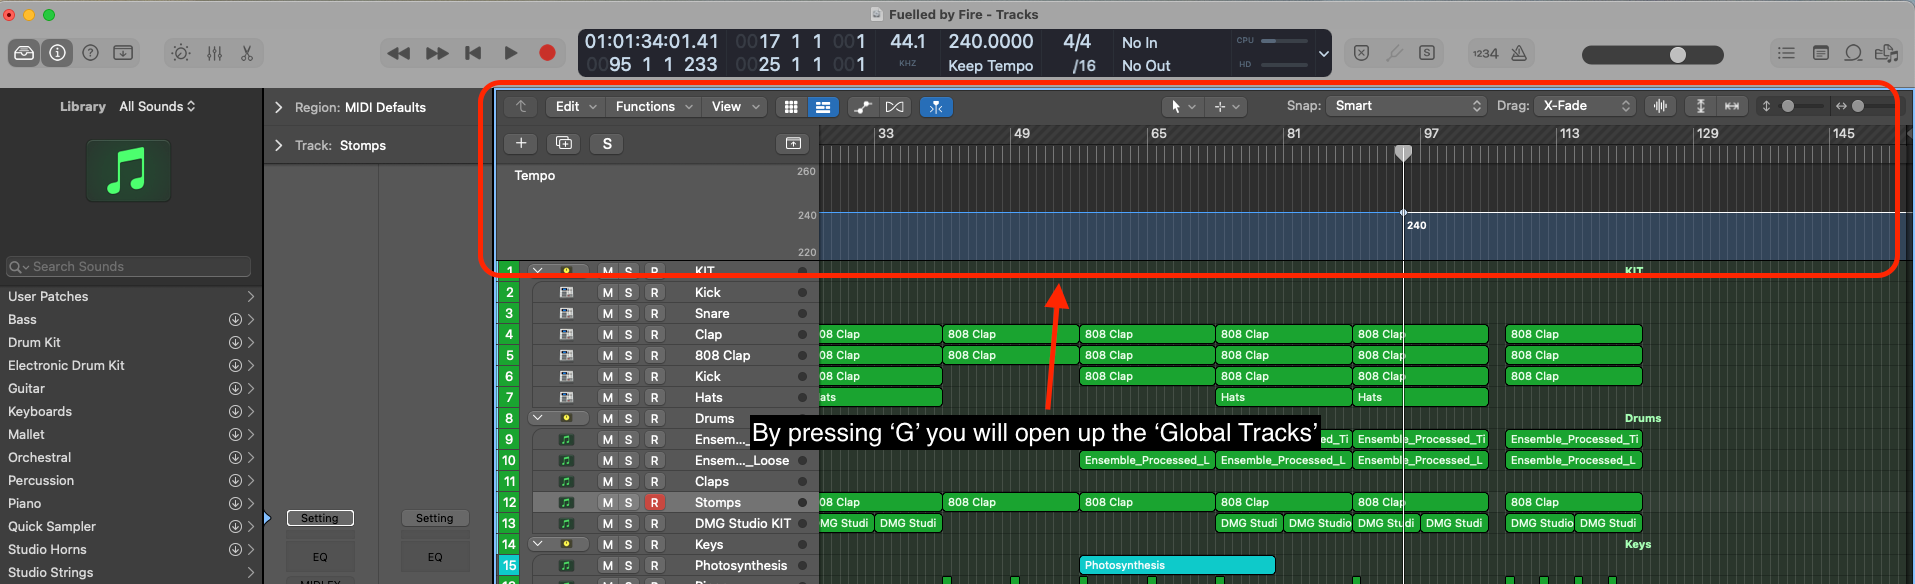The width and height of the screenshot is (1915, 584).
Task: Click the Toolbar show/hide icon
Action: 123,53
